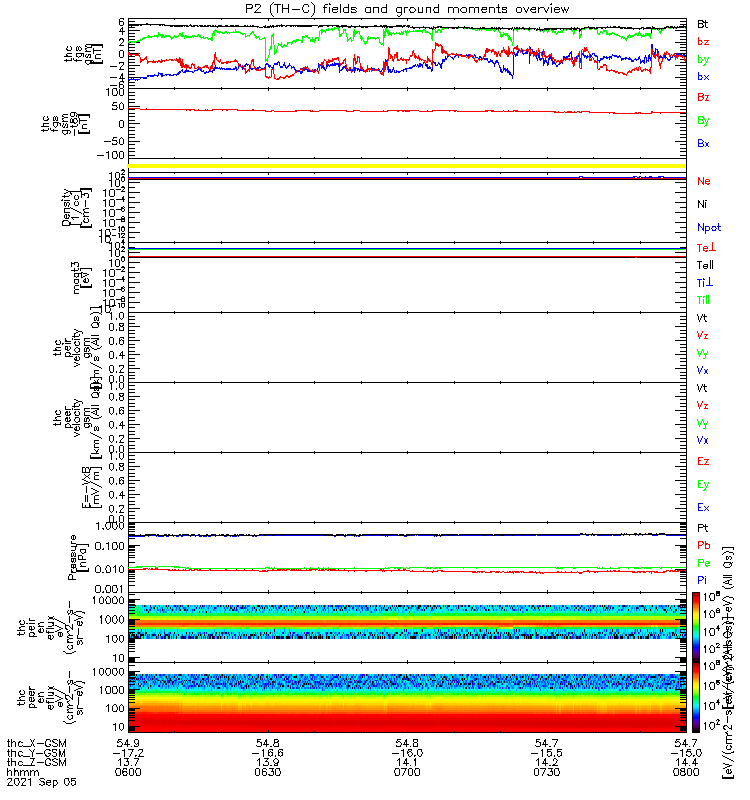Select the Z-GSM position value '14.4'
750x800 pixels.
(x=686, y=762)
